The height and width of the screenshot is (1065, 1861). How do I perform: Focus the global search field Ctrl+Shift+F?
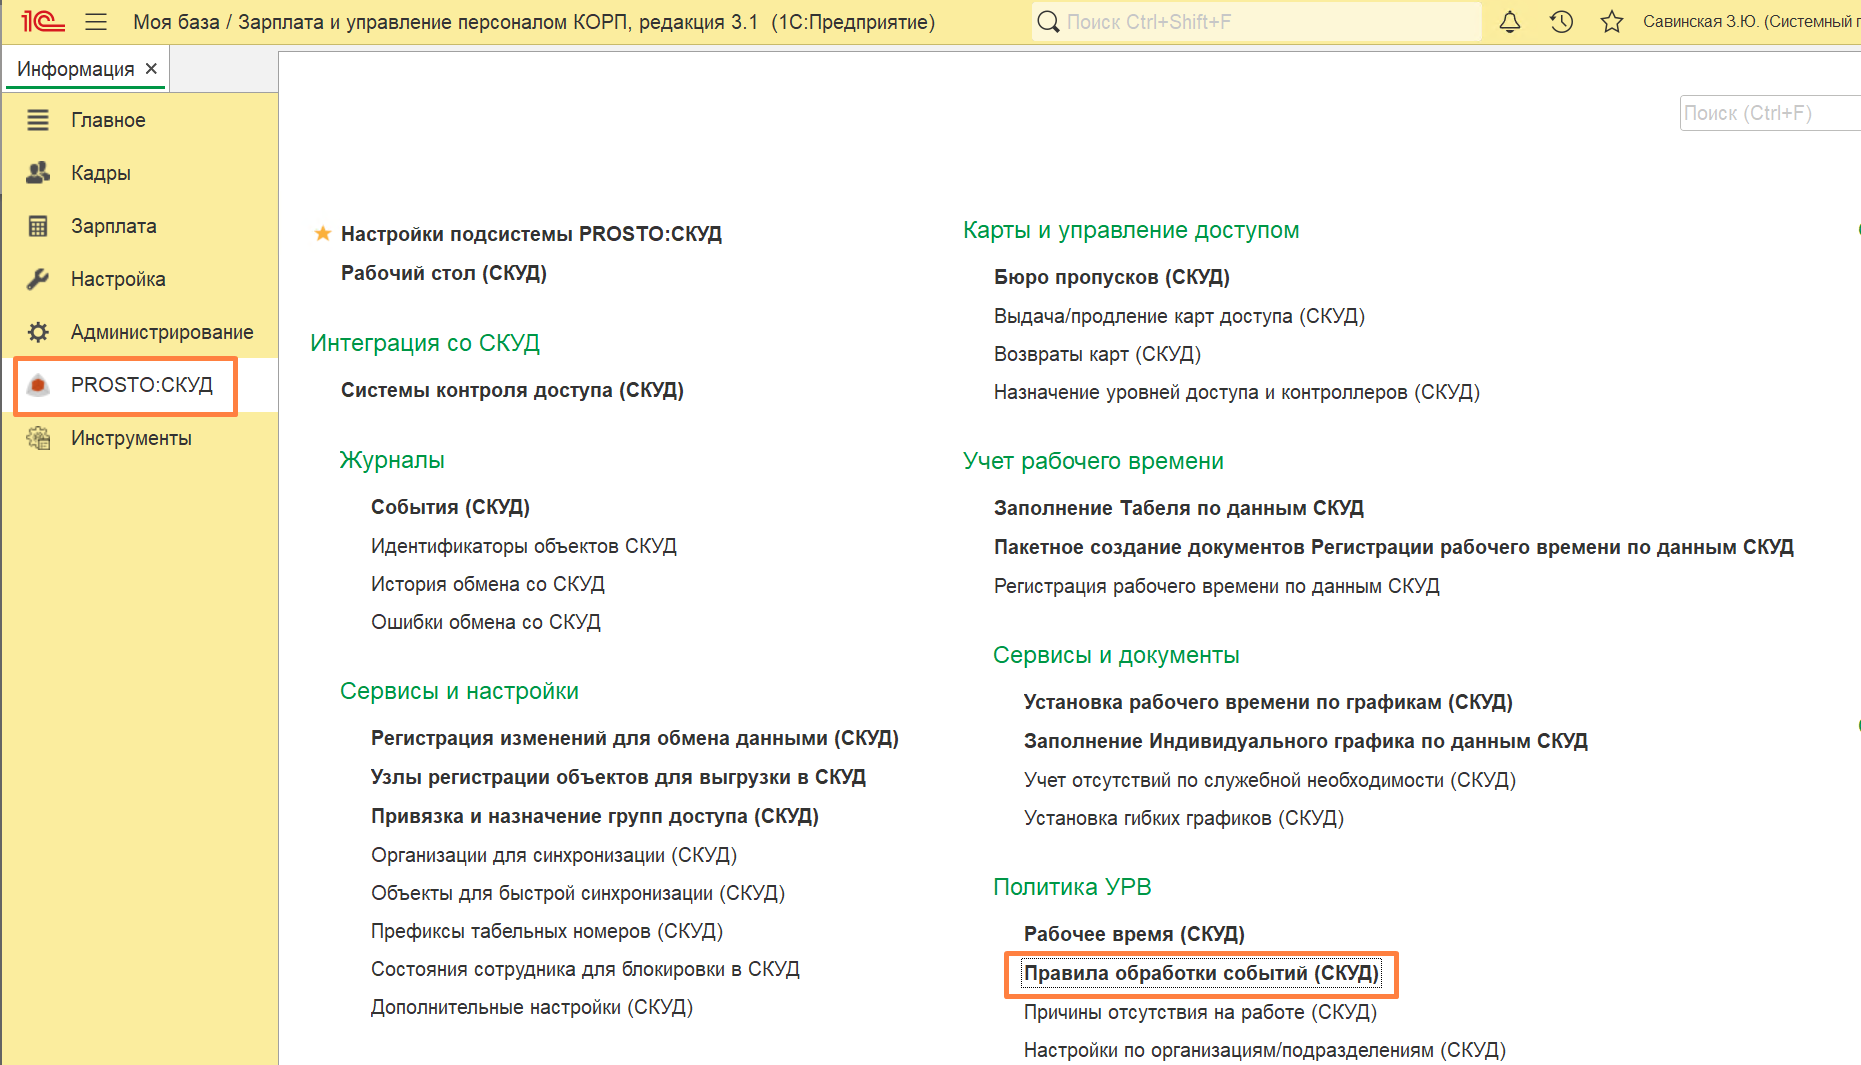(1257, 21)
